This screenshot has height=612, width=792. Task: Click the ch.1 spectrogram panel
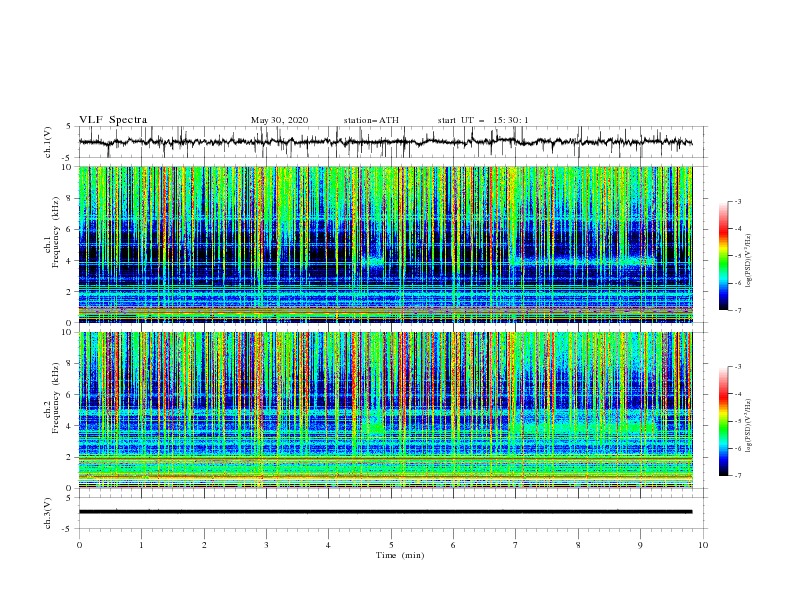(x=385, y=244)
